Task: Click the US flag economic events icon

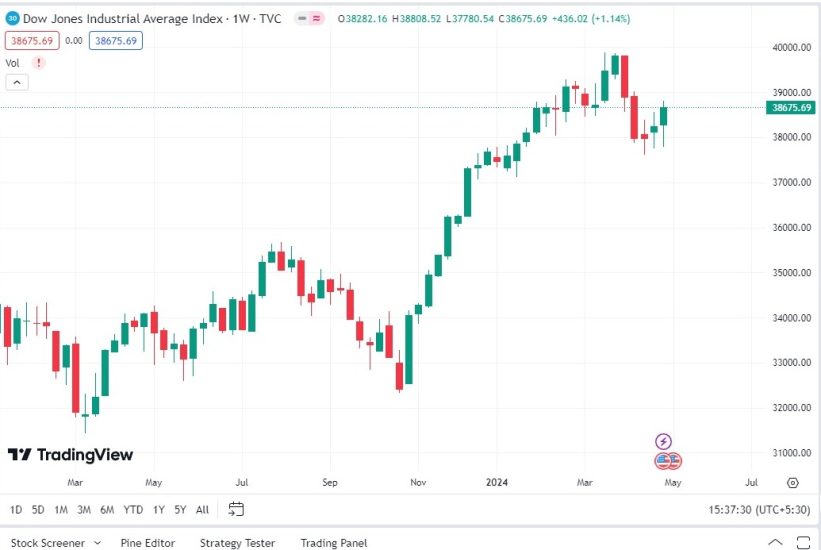Action: point(668,461)
